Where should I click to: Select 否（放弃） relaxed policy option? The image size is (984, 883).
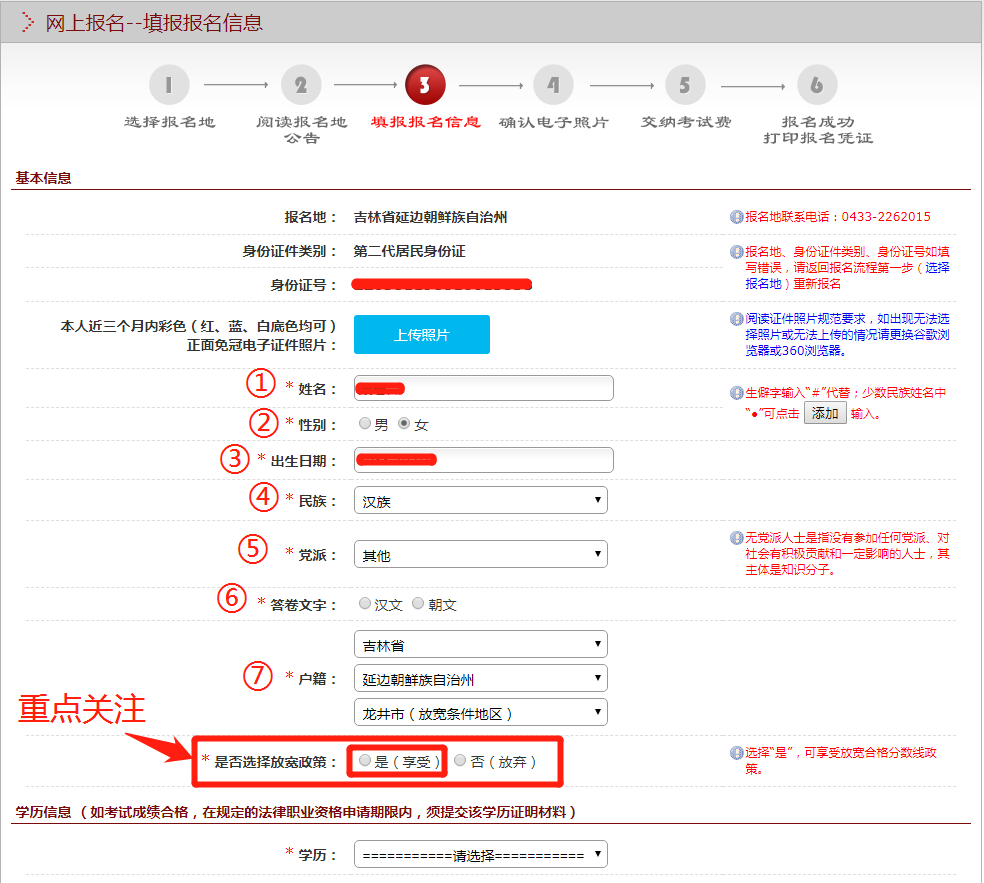click(x=460, y=761)
